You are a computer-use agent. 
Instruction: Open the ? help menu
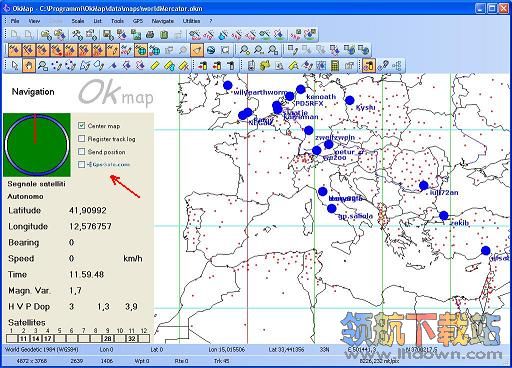pos(211,21)
